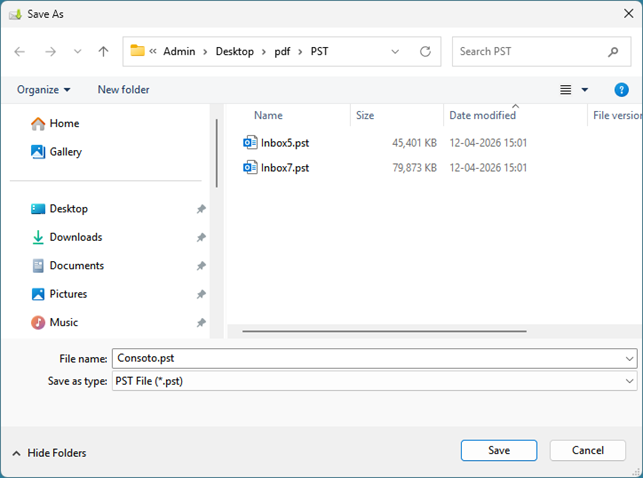Image resolution: width=643 pixels, height=478 pixels.
Task: Open the Organize menu
Action: coord(43,90)
